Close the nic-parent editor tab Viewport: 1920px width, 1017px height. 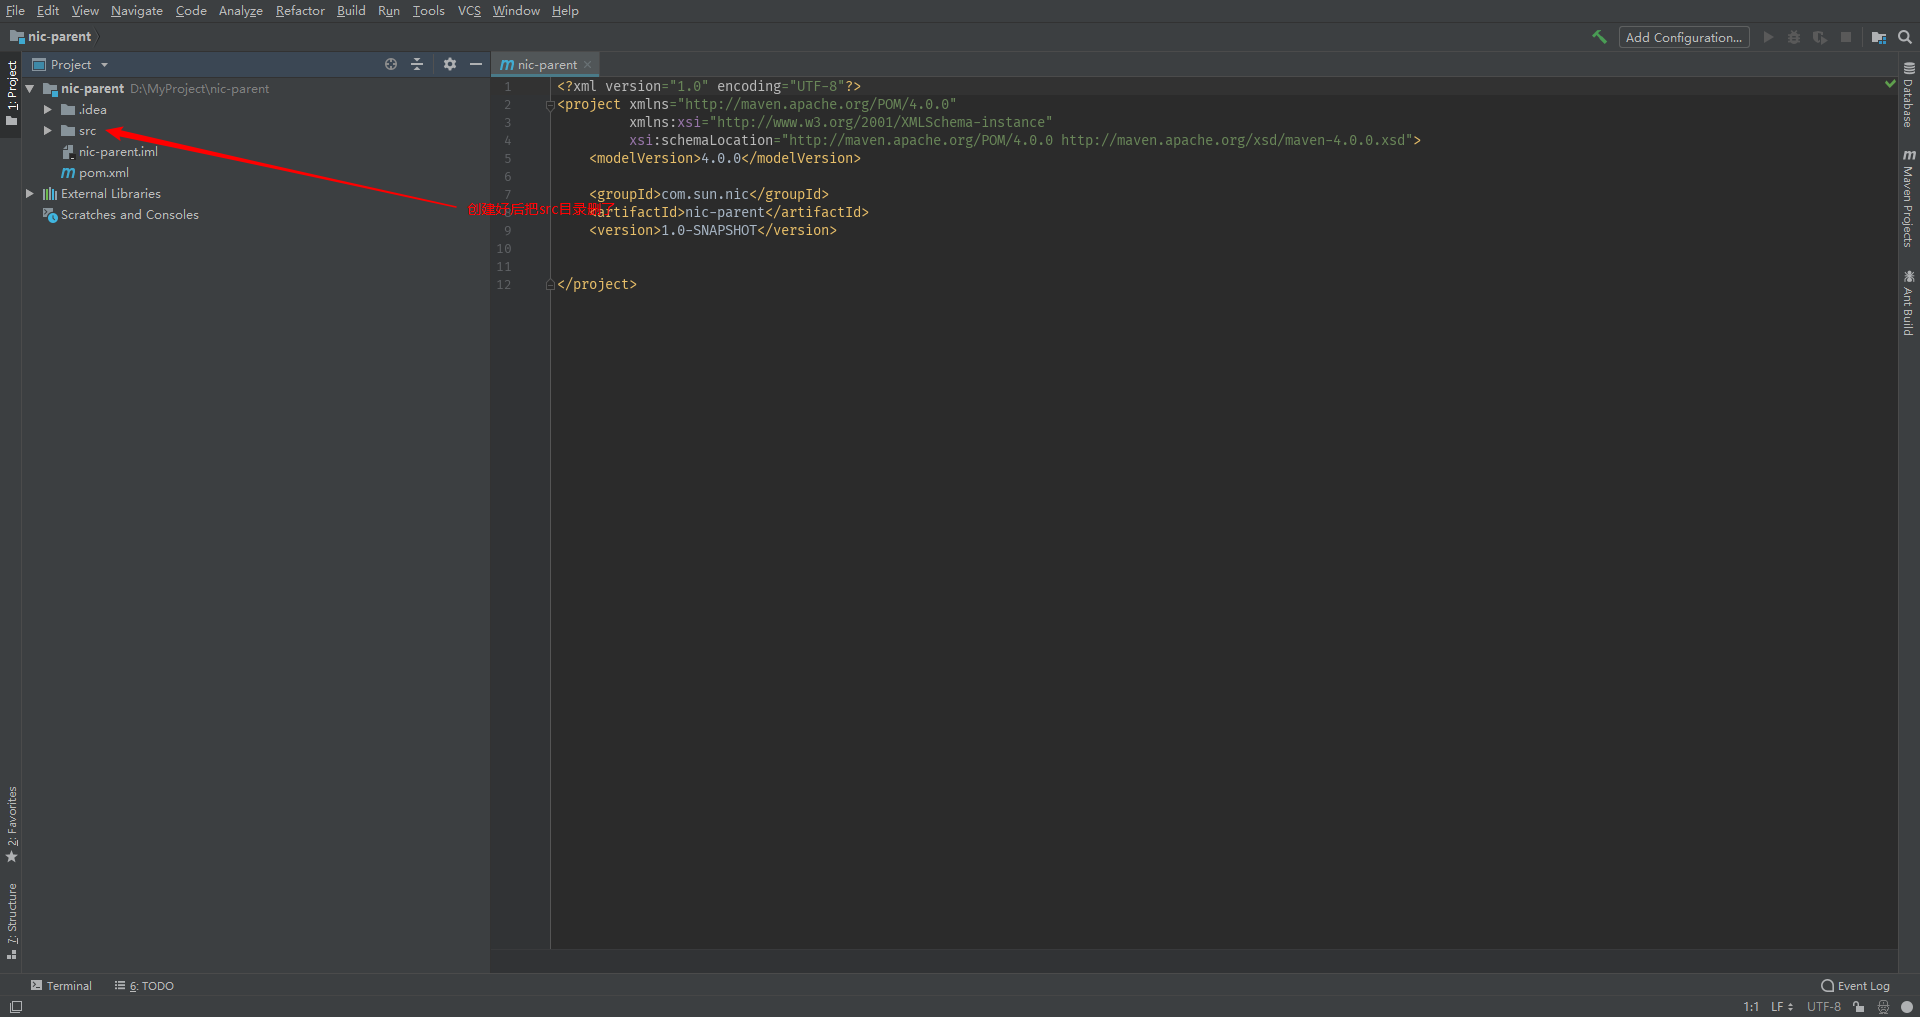[588, 65]
